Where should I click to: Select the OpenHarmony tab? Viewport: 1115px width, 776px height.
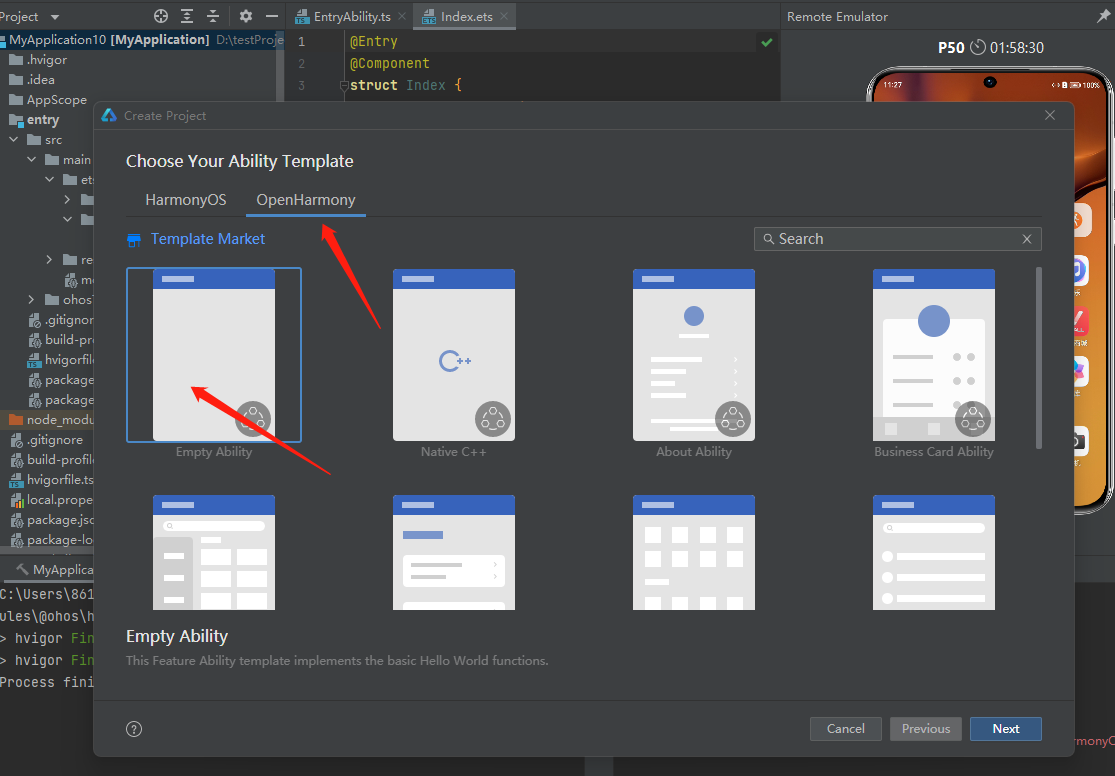[x=306, y=200]
